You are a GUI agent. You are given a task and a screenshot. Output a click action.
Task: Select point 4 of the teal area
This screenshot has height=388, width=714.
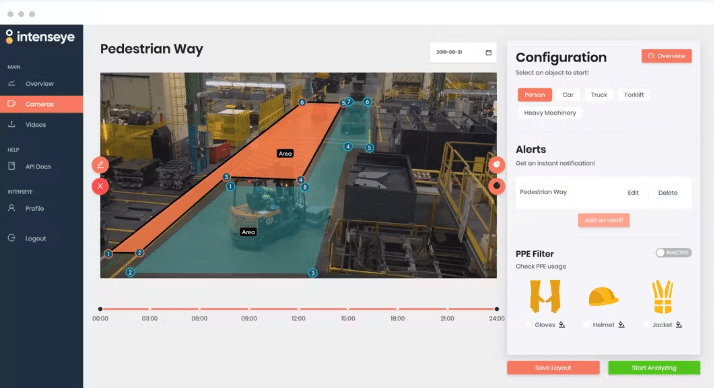[x=348, y=147]
